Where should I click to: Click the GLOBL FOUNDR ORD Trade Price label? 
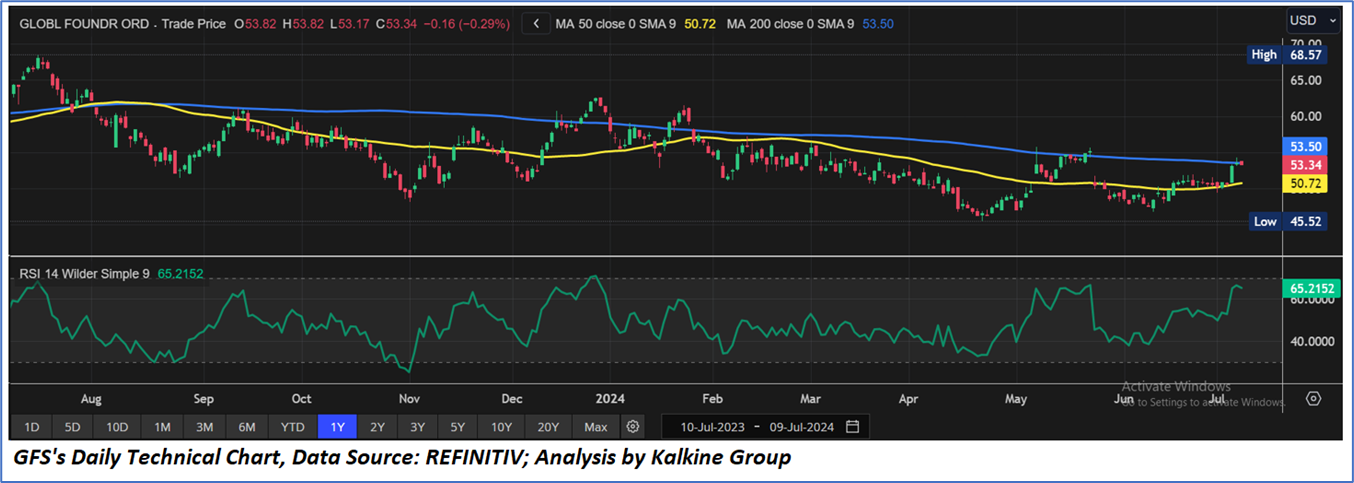pos(123,22)
